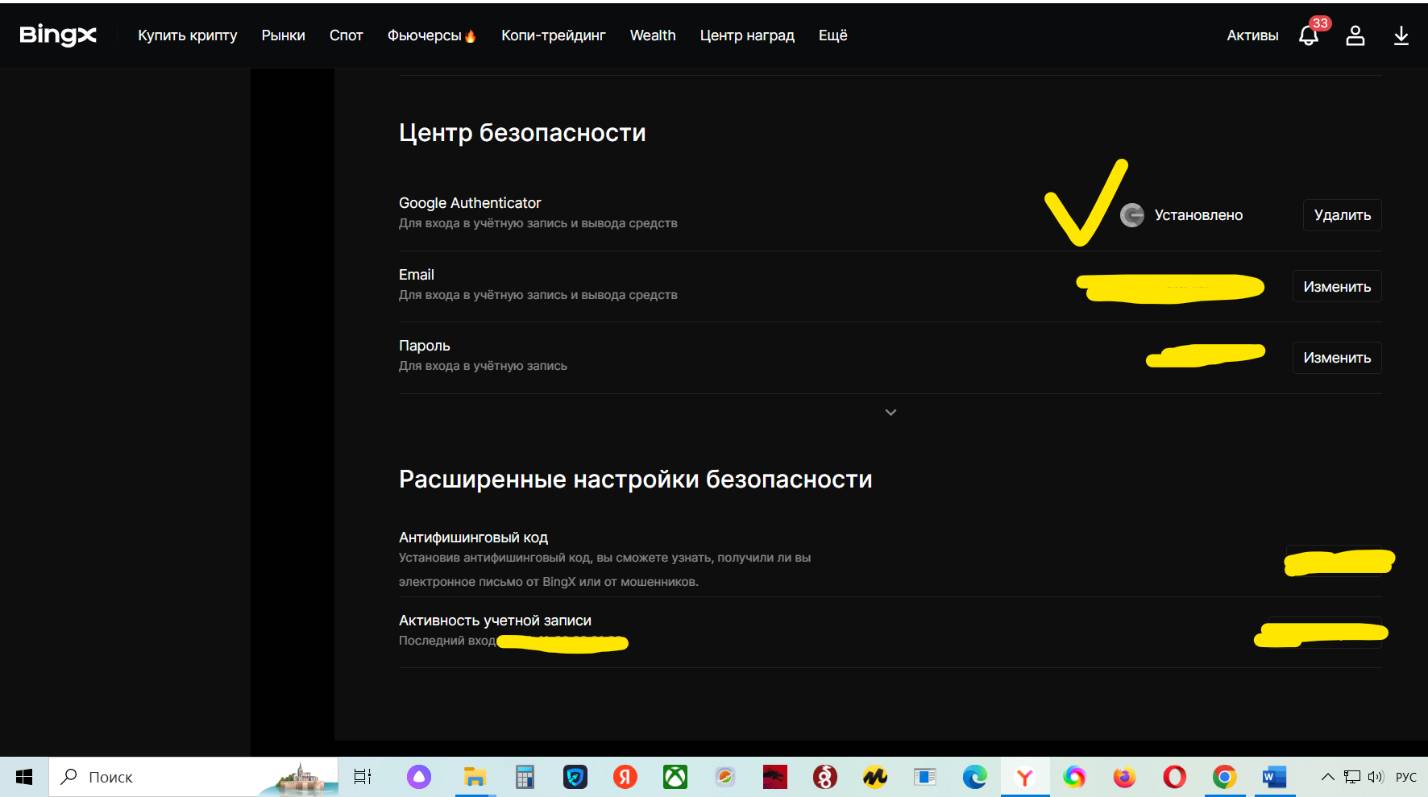Expand more Security Center options chevron

891,413
